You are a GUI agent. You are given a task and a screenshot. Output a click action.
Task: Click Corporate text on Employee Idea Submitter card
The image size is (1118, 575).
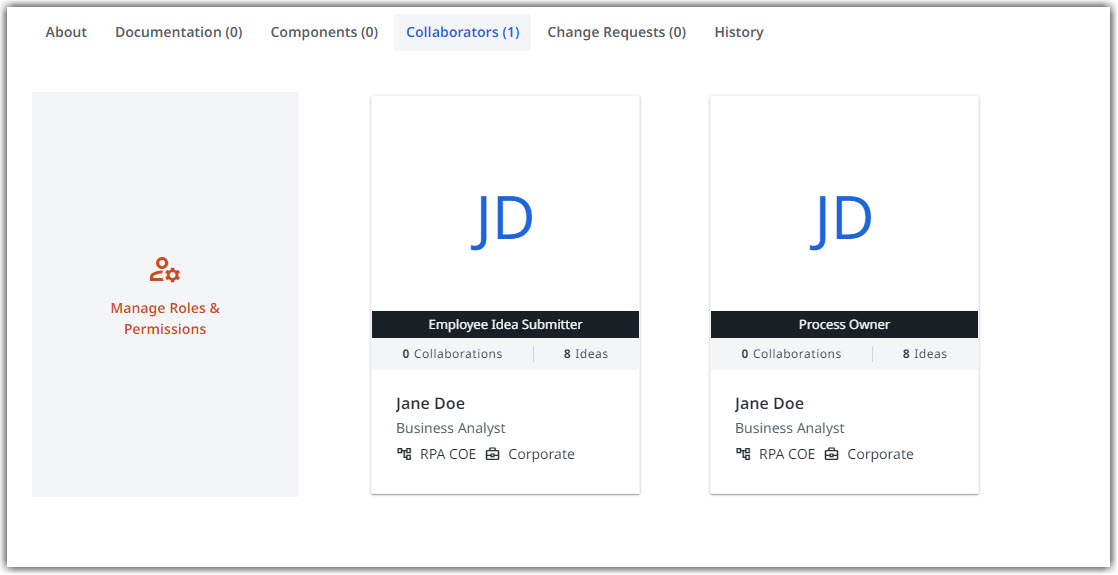(x=541, y=454)
